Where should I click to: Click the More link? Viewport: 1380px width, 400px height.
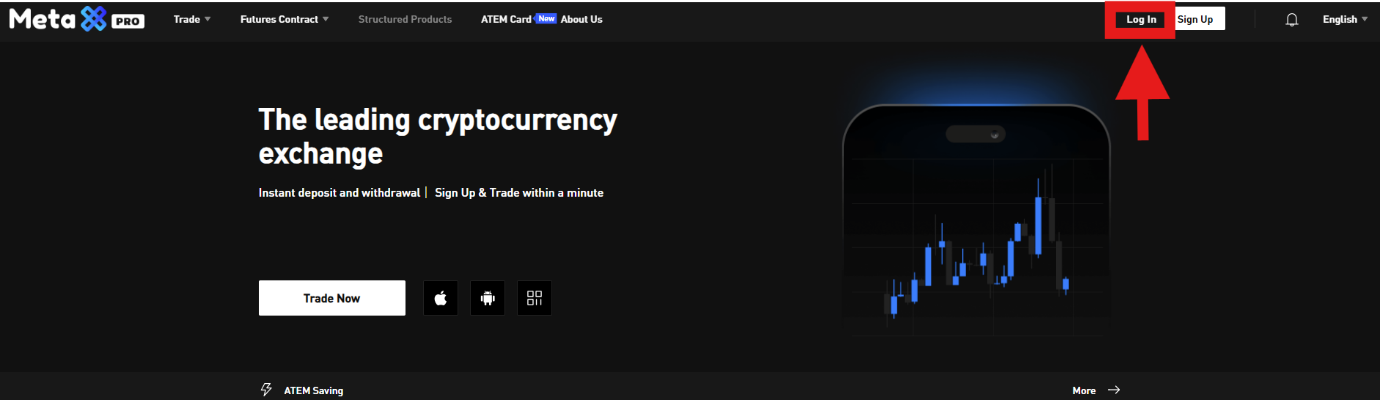point(1084,391)
